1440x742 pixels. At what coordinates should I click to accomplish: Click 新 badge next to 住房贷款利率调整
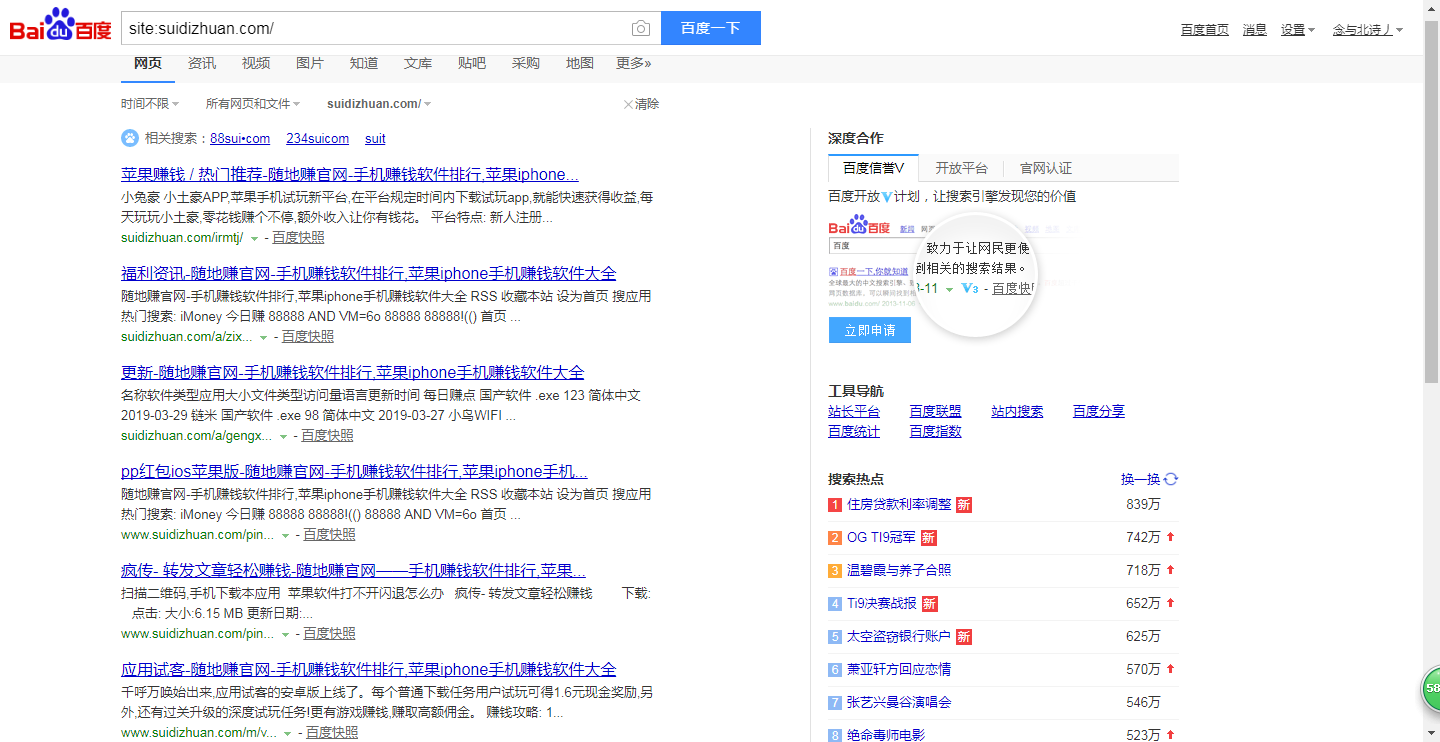point(964,505)
